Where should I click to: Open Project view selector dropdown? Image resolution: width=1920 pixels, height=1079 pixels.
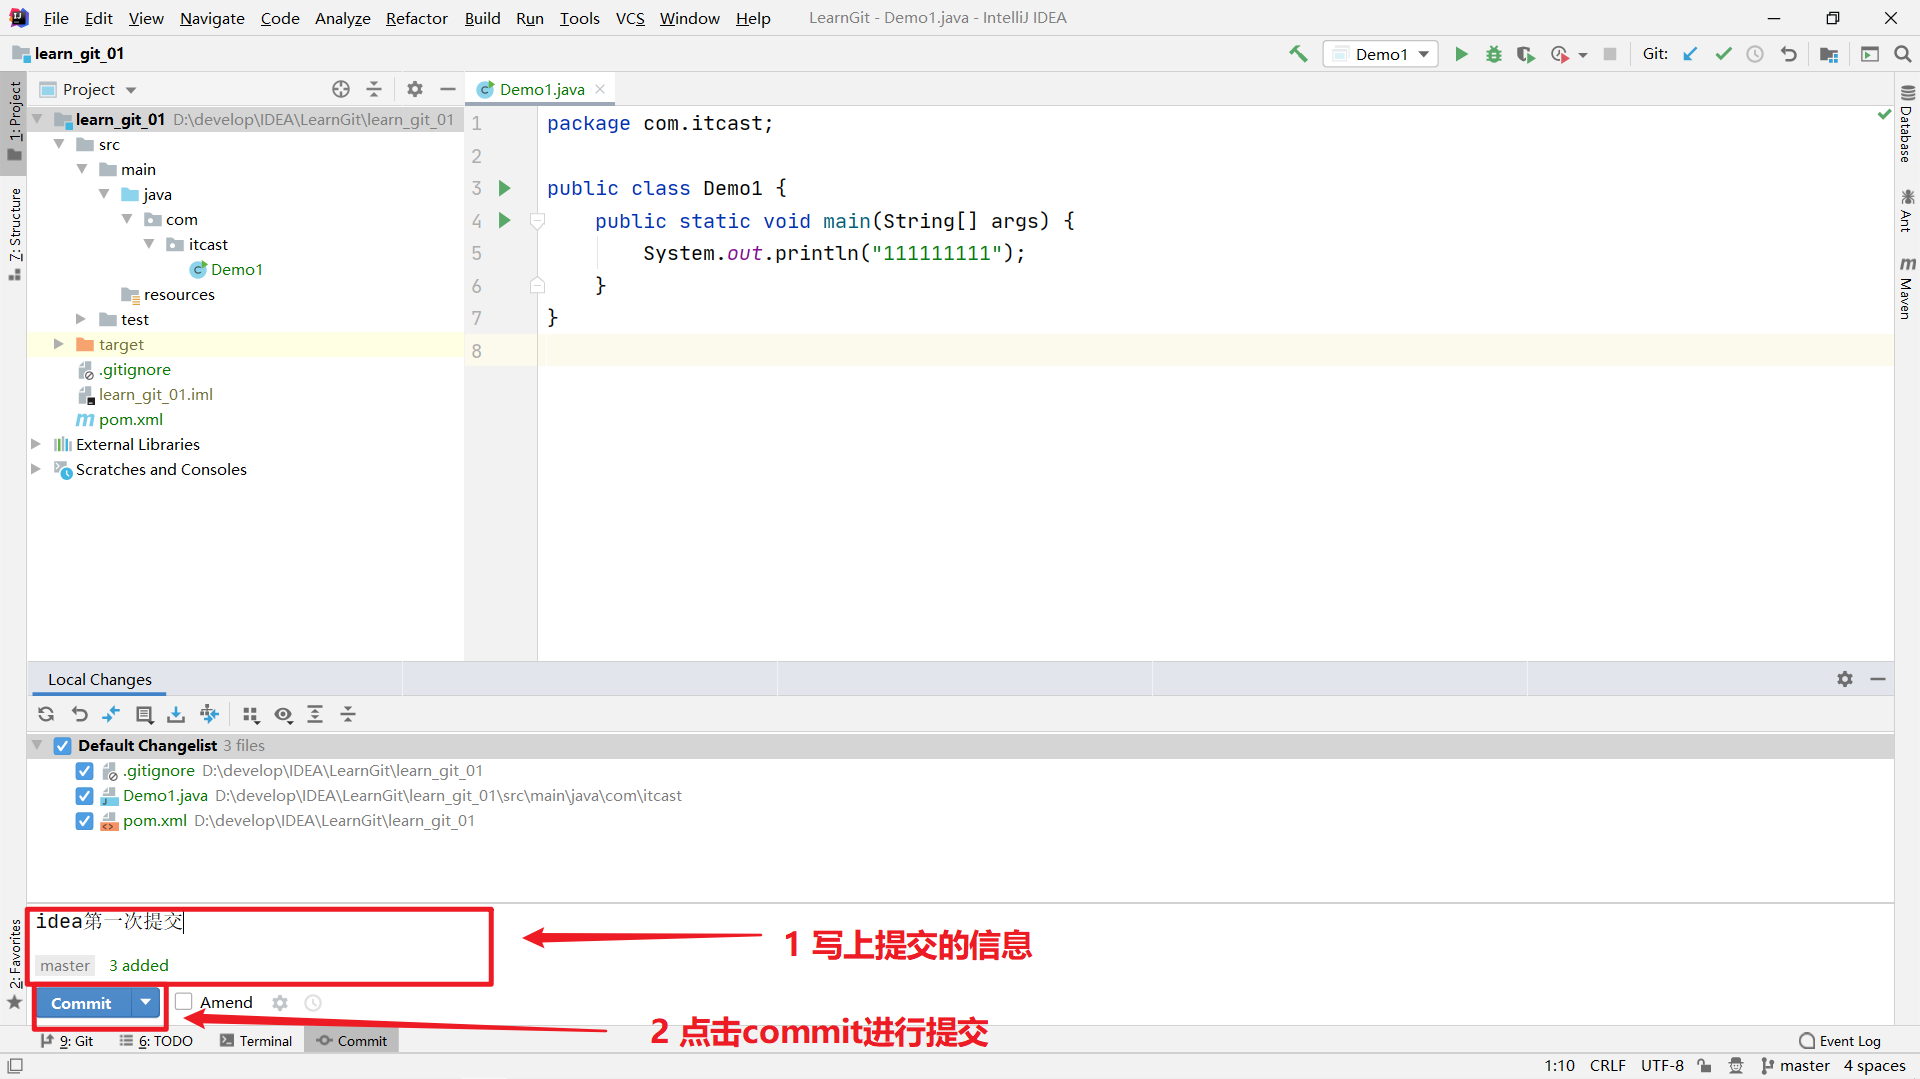click(131, 90)
